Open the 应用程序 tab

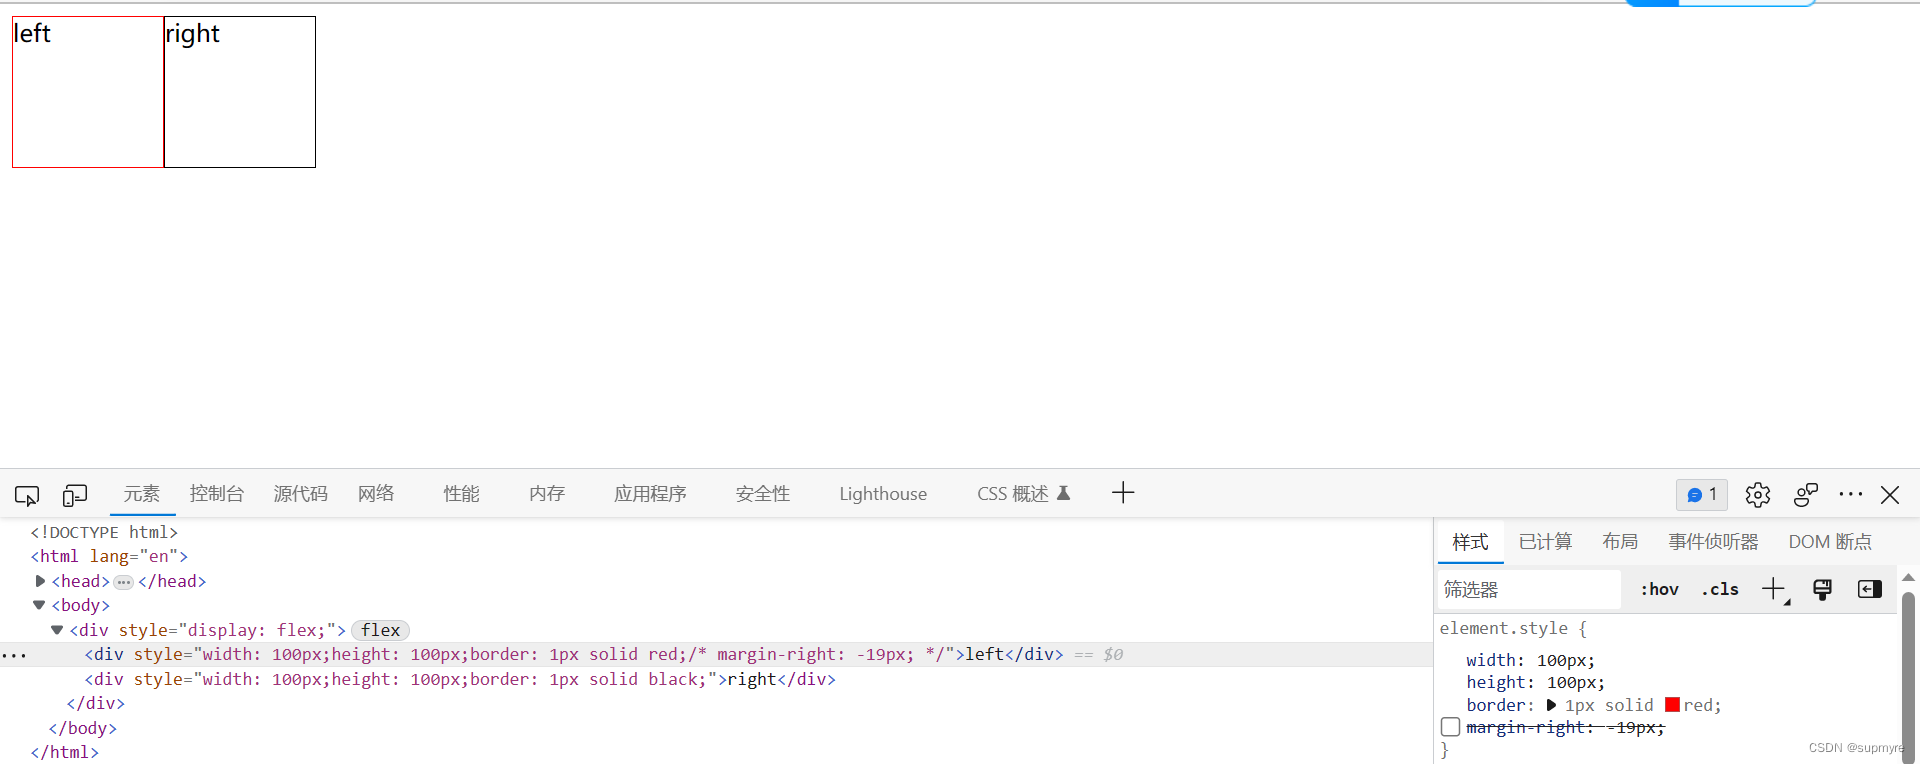click(x=650, y=493)
